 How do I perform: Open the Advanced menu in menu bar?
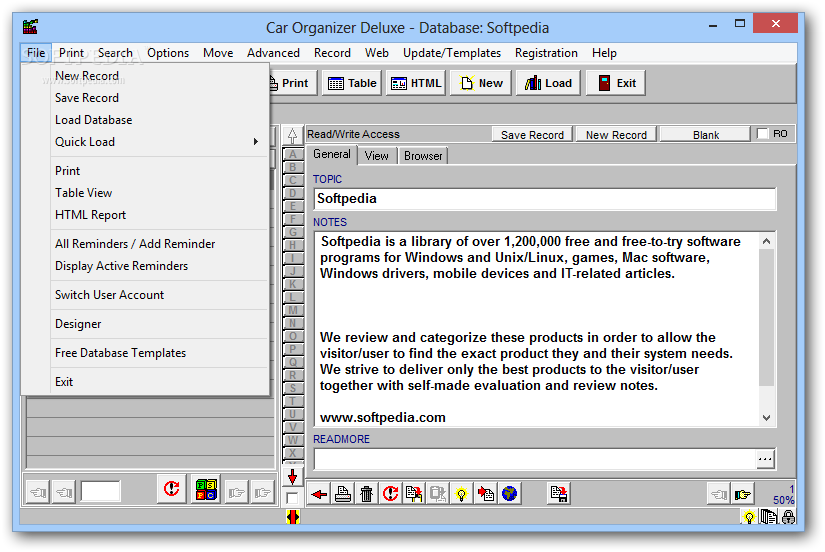(273, 53)
